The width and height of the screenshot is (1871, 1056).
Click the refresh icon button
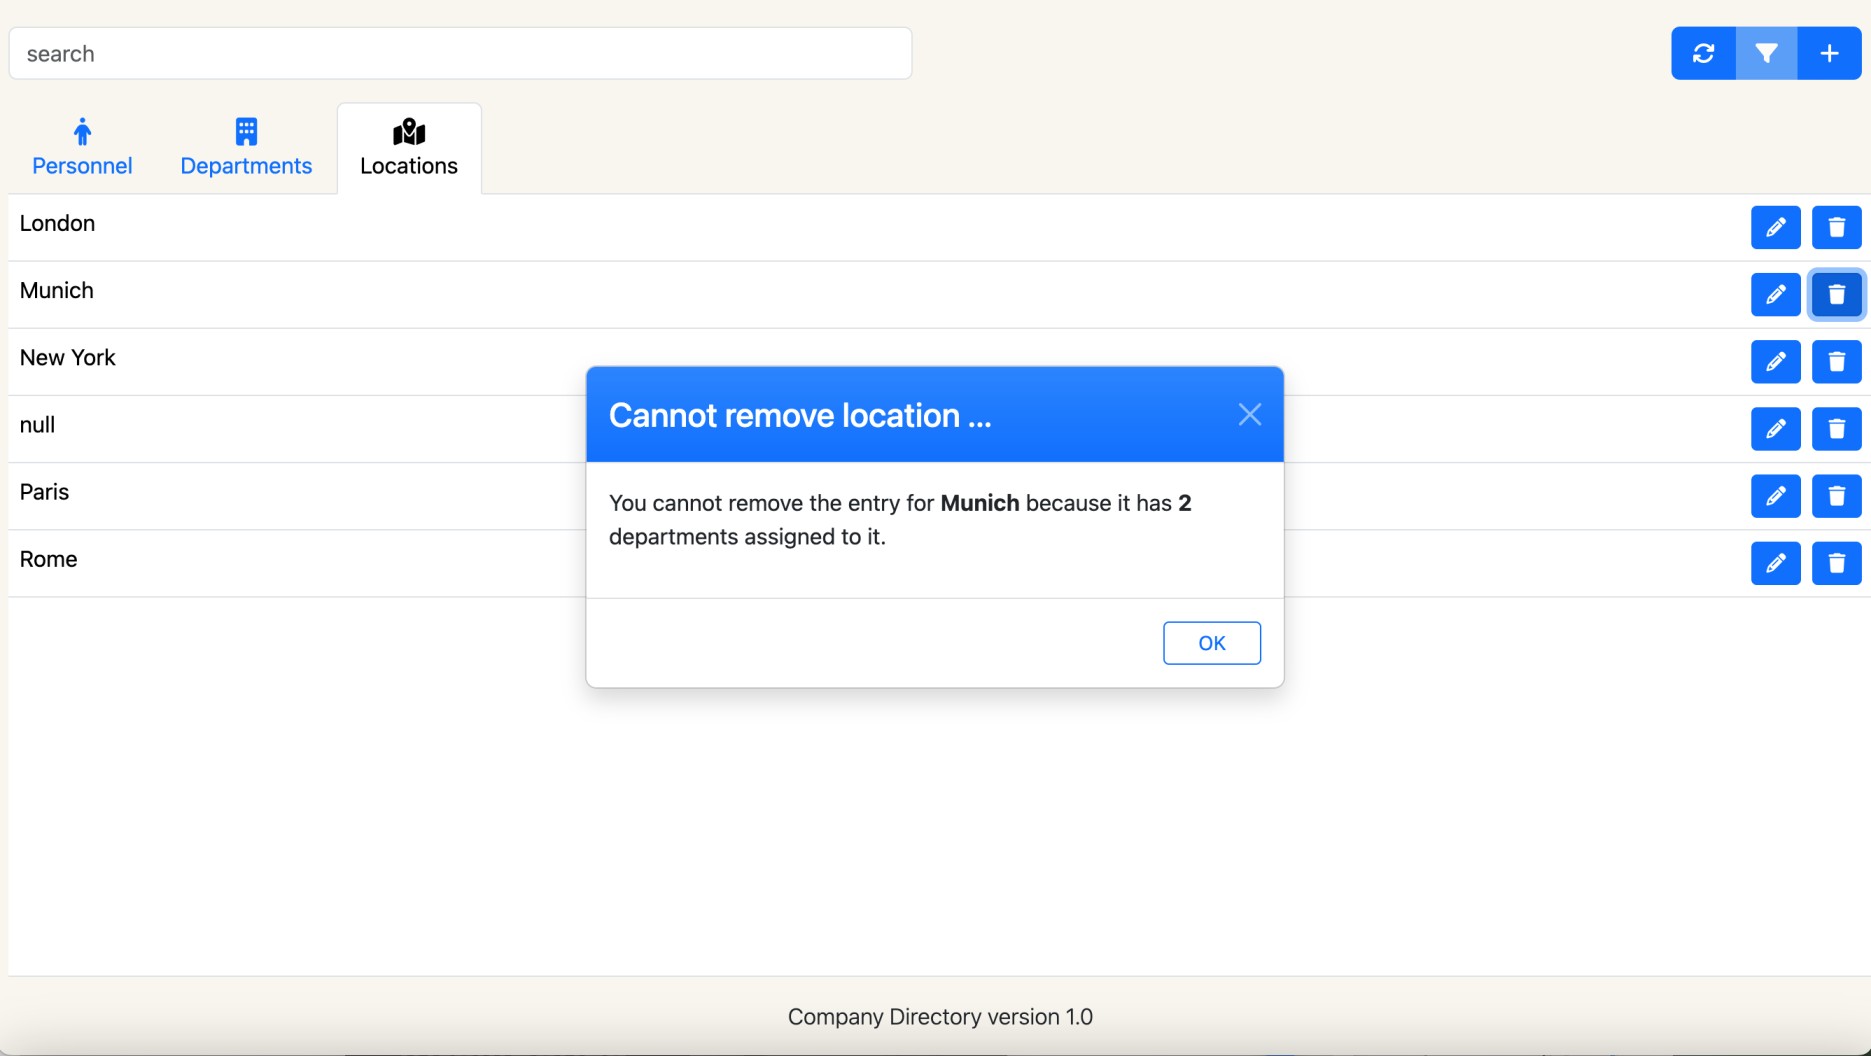(1703, 53)
